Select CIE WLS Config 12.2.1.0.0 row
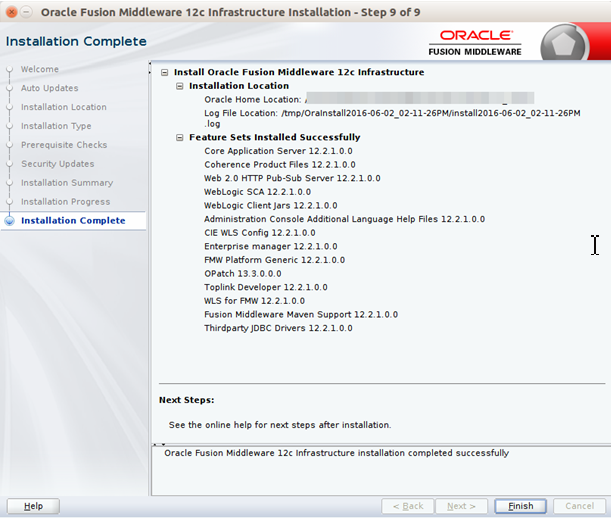 click(260, 233)
